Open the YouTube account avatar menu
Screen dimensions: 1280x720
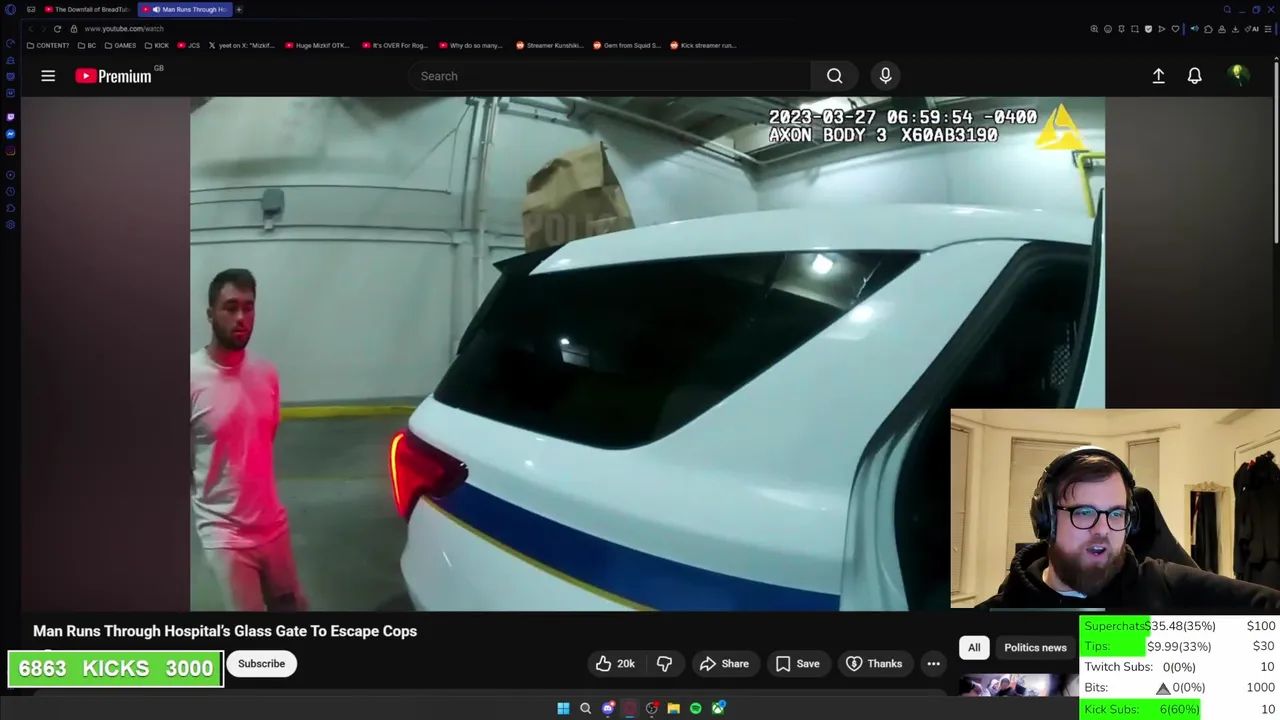[1238, 74]
